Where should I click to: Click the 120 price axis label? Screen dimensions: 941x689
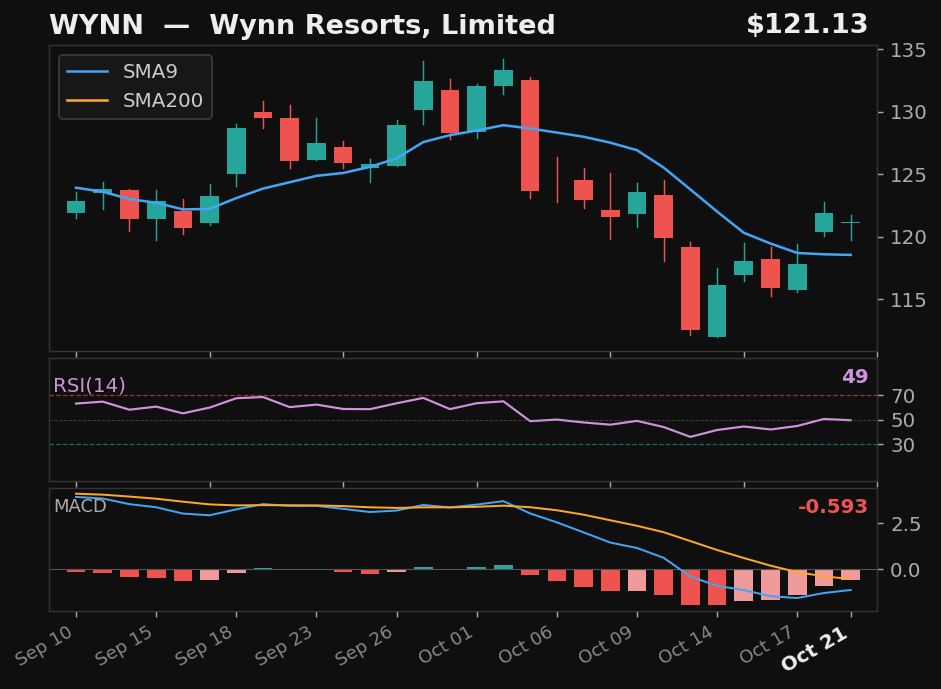pos(907,238)
